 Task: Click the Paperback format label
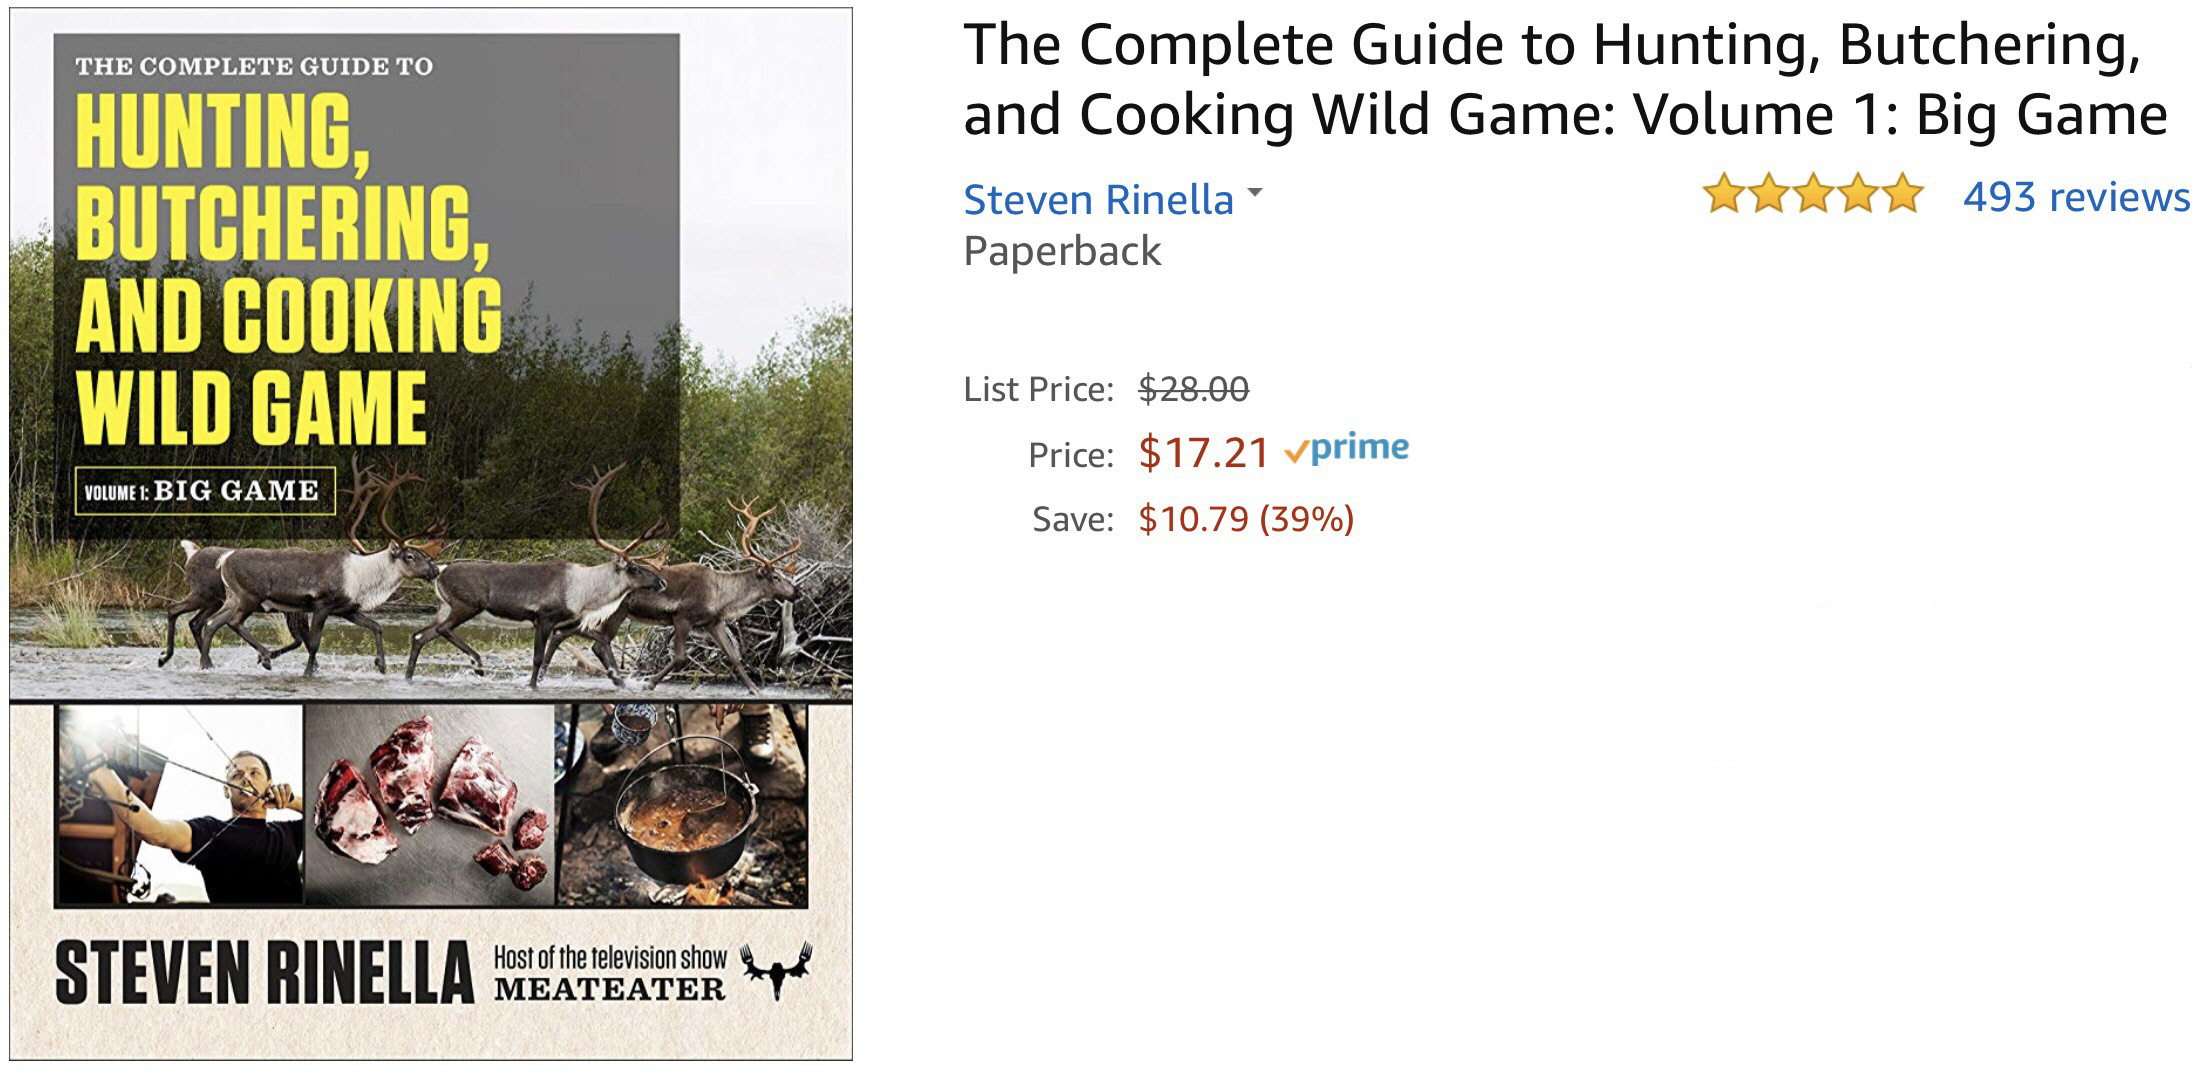coord(1062,251)
